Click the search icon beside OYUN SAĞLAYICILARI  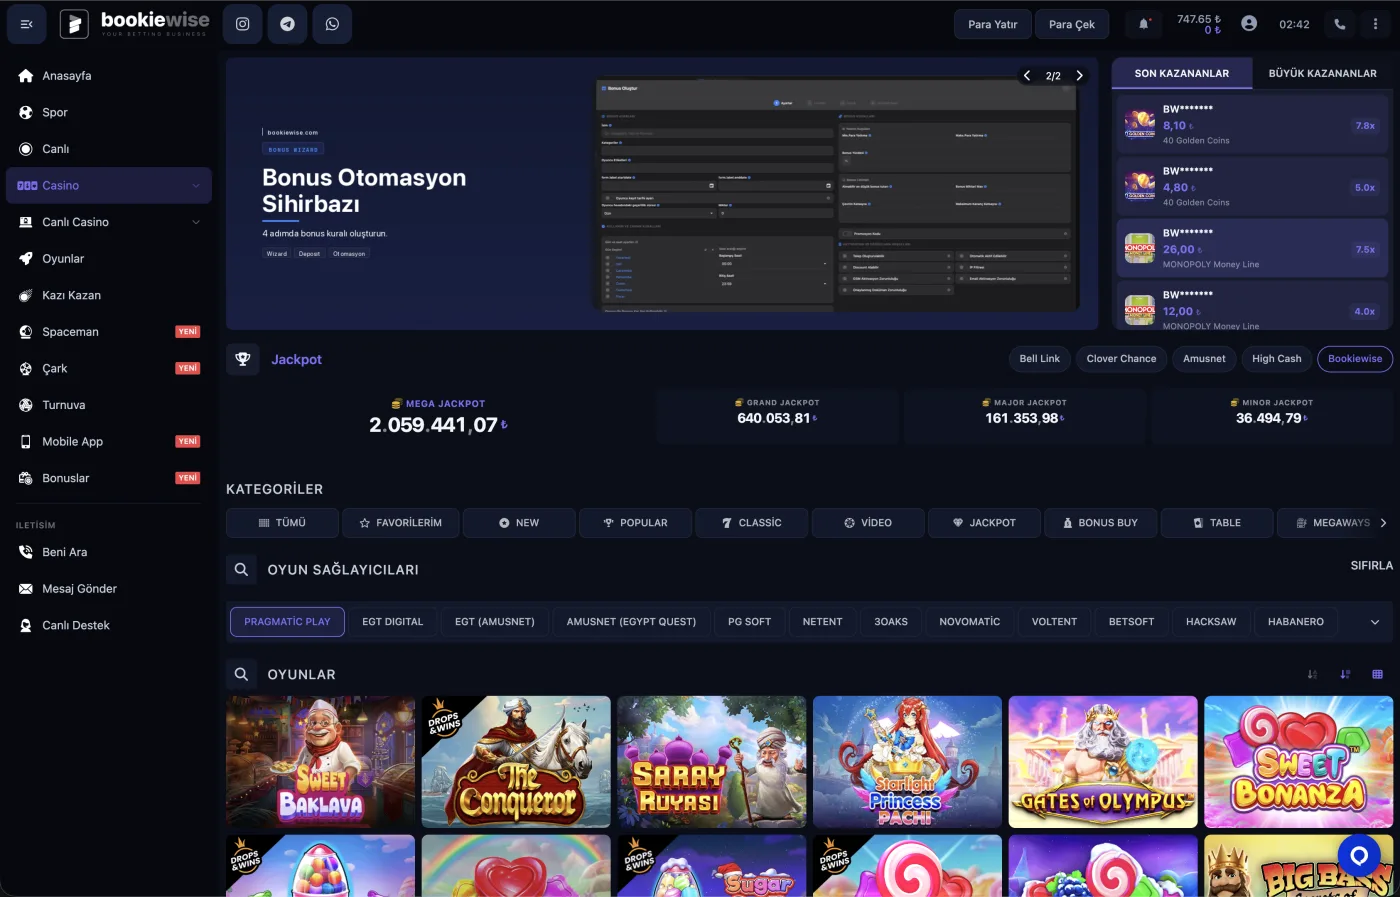click(240, 569)
